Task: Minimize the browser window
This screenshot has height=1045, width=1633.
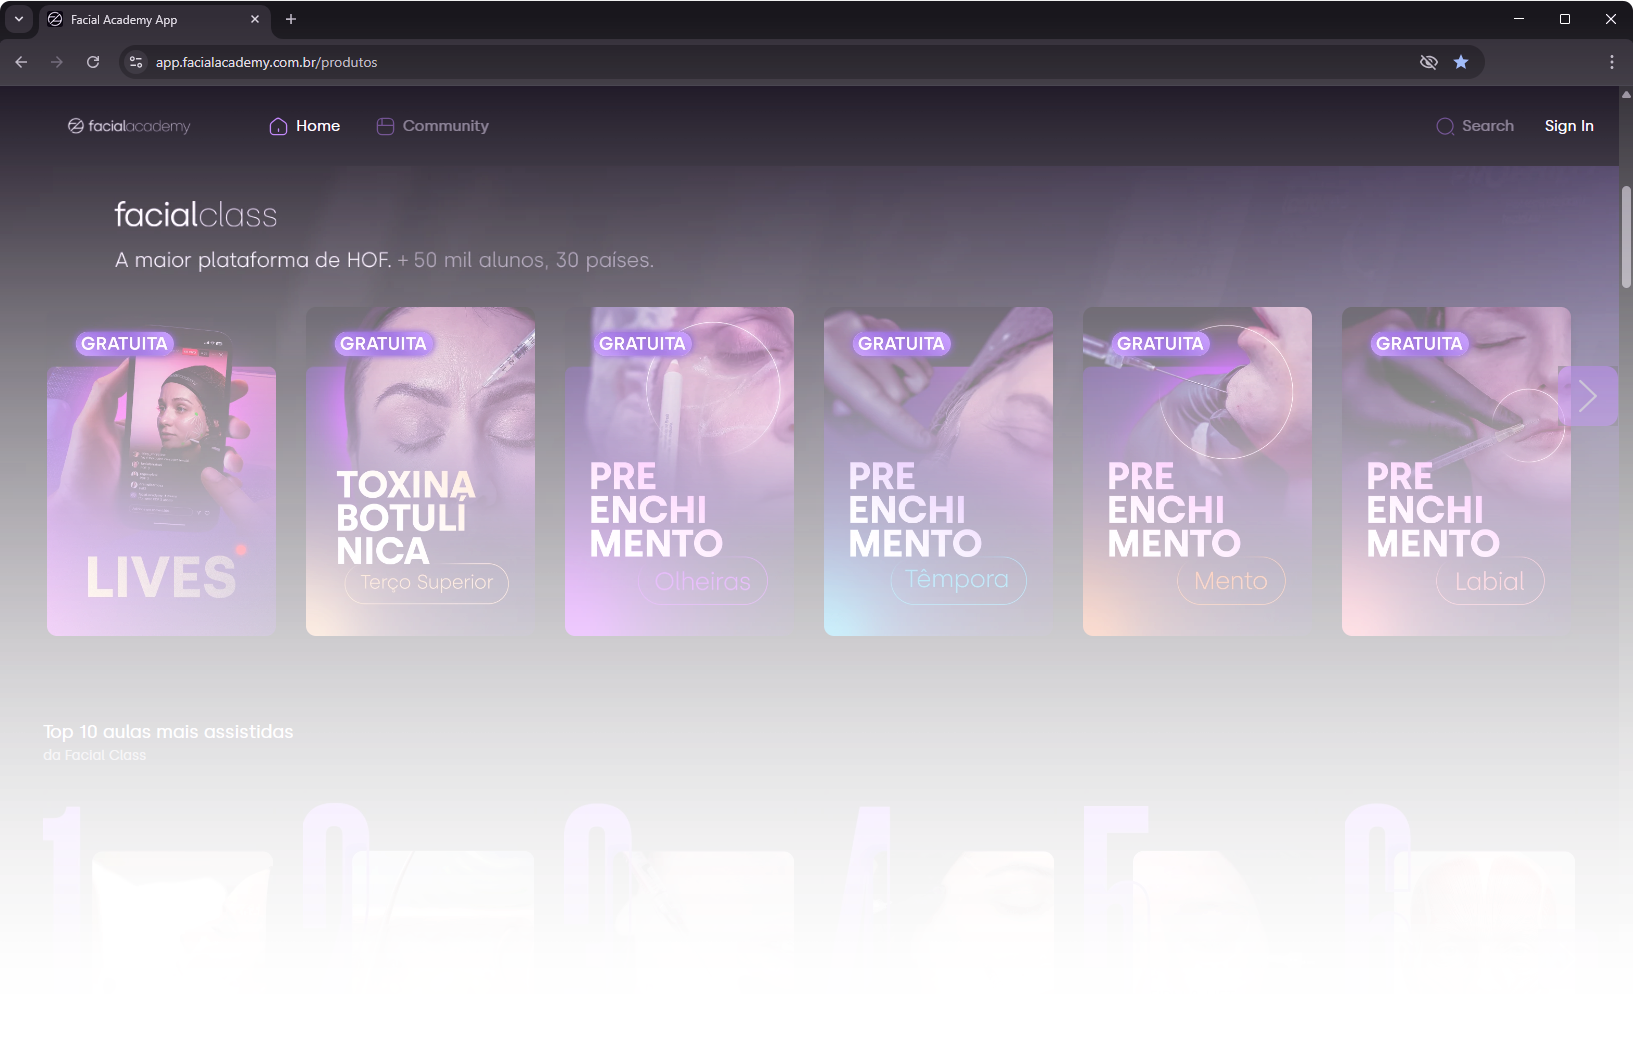Action: [1519, 19]
